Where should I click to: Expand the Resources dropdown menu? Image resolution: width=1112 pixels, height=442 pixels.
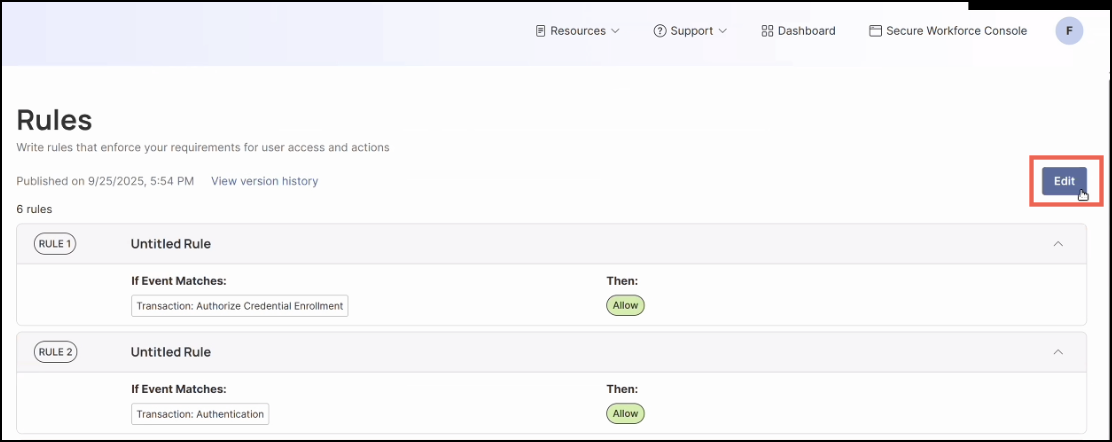click(x=578, y=31)
